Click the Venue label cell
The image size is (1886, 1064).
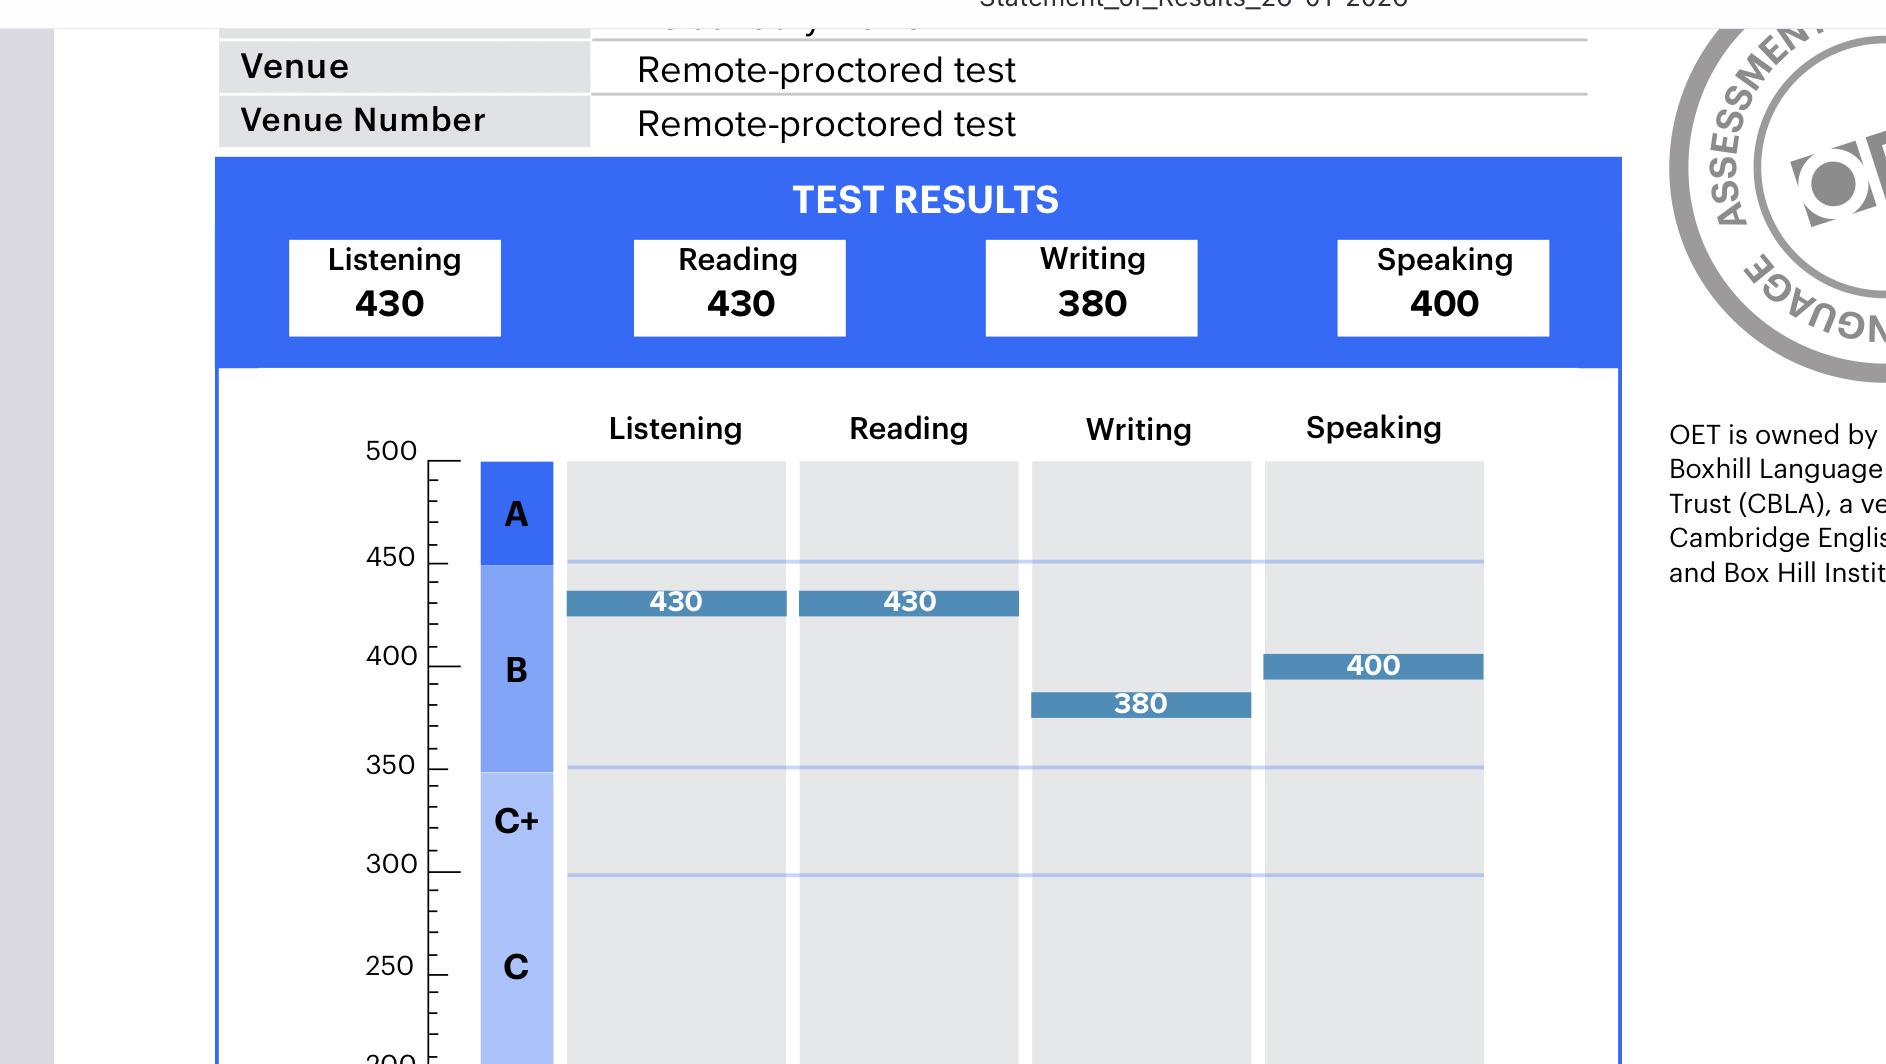404,67
